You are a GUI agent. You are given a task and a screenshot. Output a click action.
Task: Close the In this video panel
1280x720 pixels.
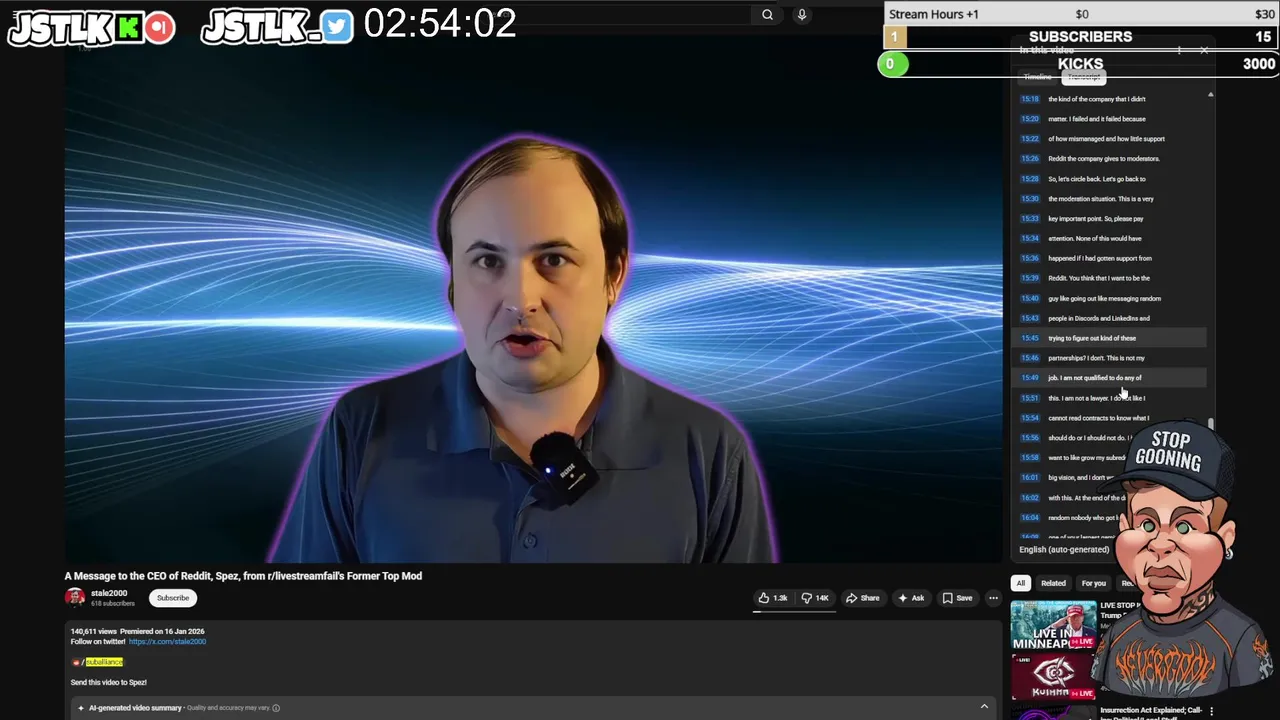point(1204,50)
